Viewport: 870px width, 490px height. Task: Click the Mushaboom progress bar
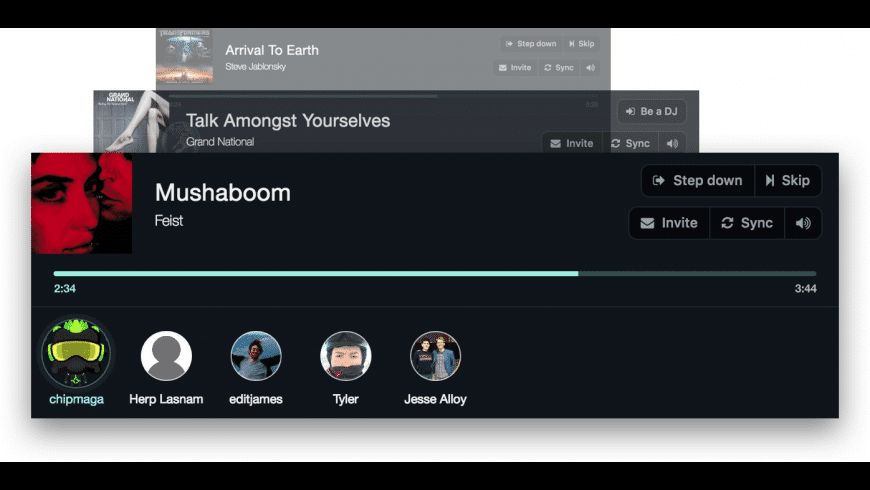(434, 274)
